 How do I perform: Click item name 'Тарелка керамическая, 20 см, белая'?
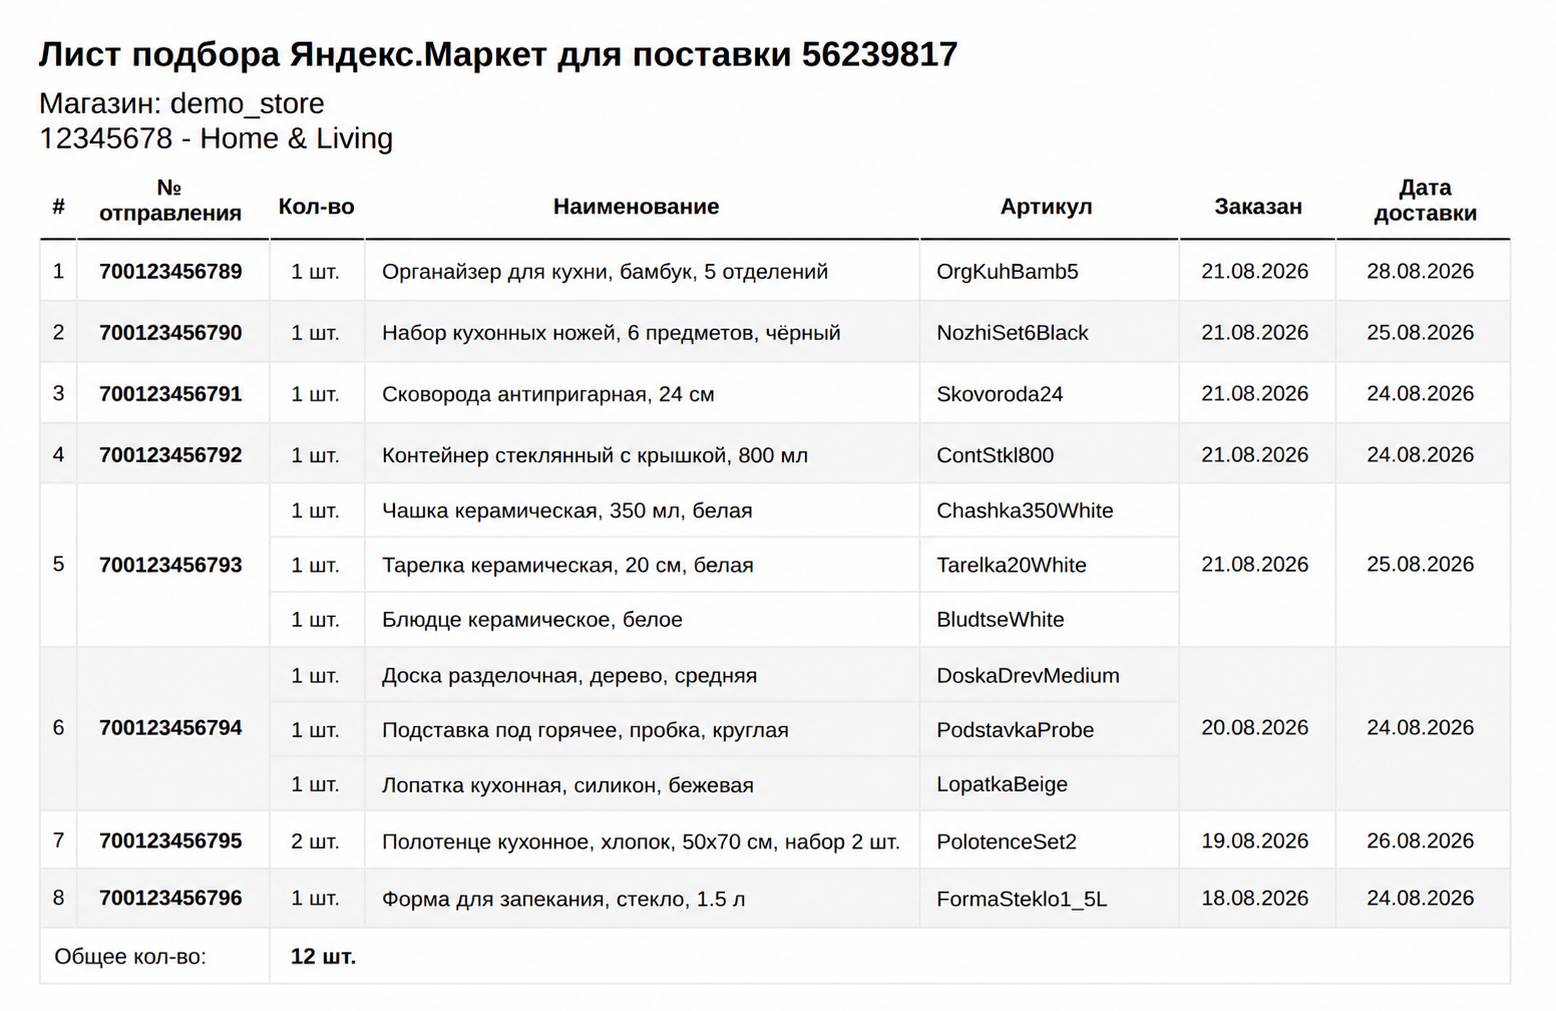(x=567, y=565)
